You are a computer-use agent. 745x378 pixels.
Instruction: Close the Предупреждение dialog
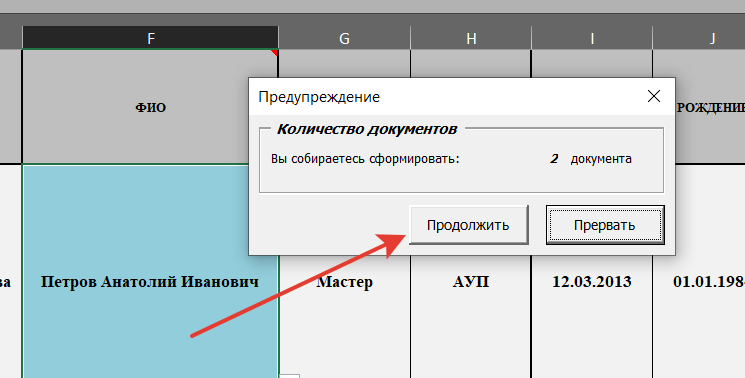[654, 96]
